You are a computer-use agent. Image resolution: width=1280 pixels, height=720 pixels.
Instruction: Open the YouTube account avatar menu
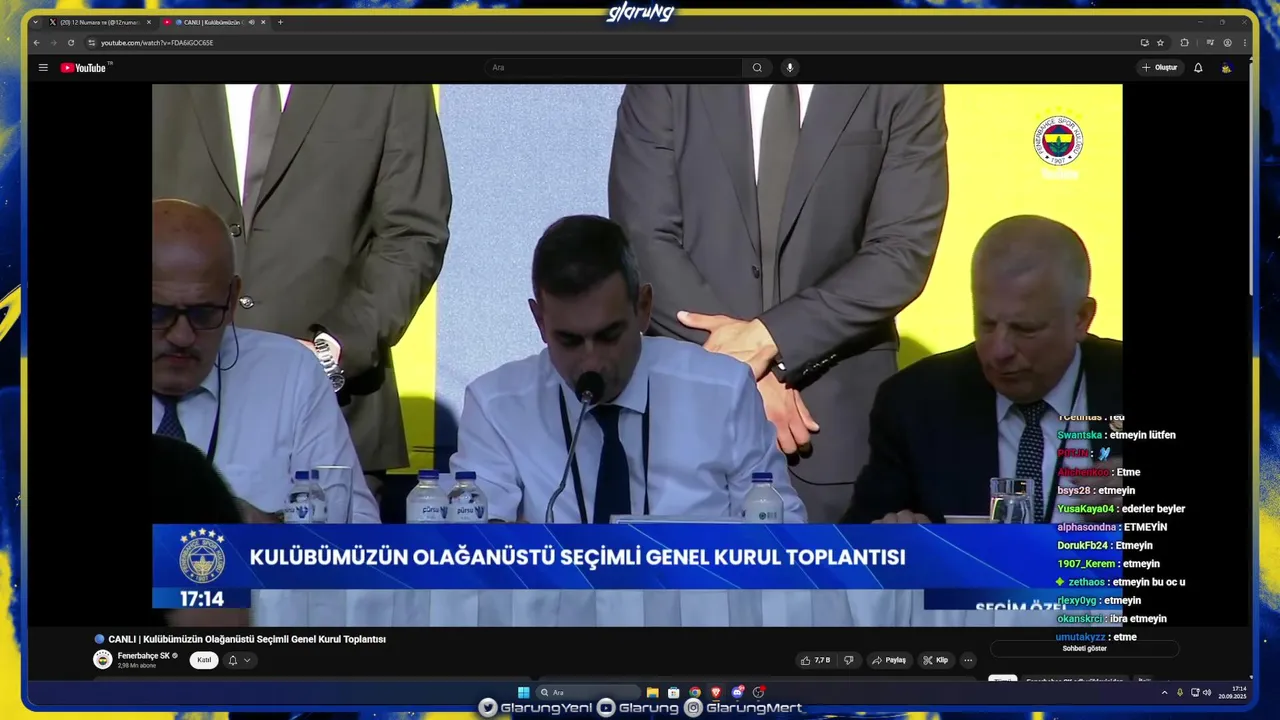[x=1227, y=68]
